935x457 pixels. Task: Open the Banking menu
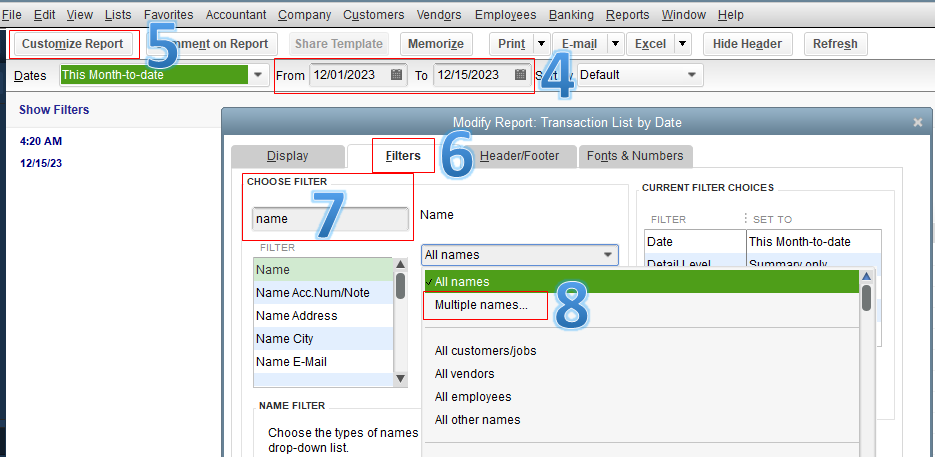pos(571,14)
